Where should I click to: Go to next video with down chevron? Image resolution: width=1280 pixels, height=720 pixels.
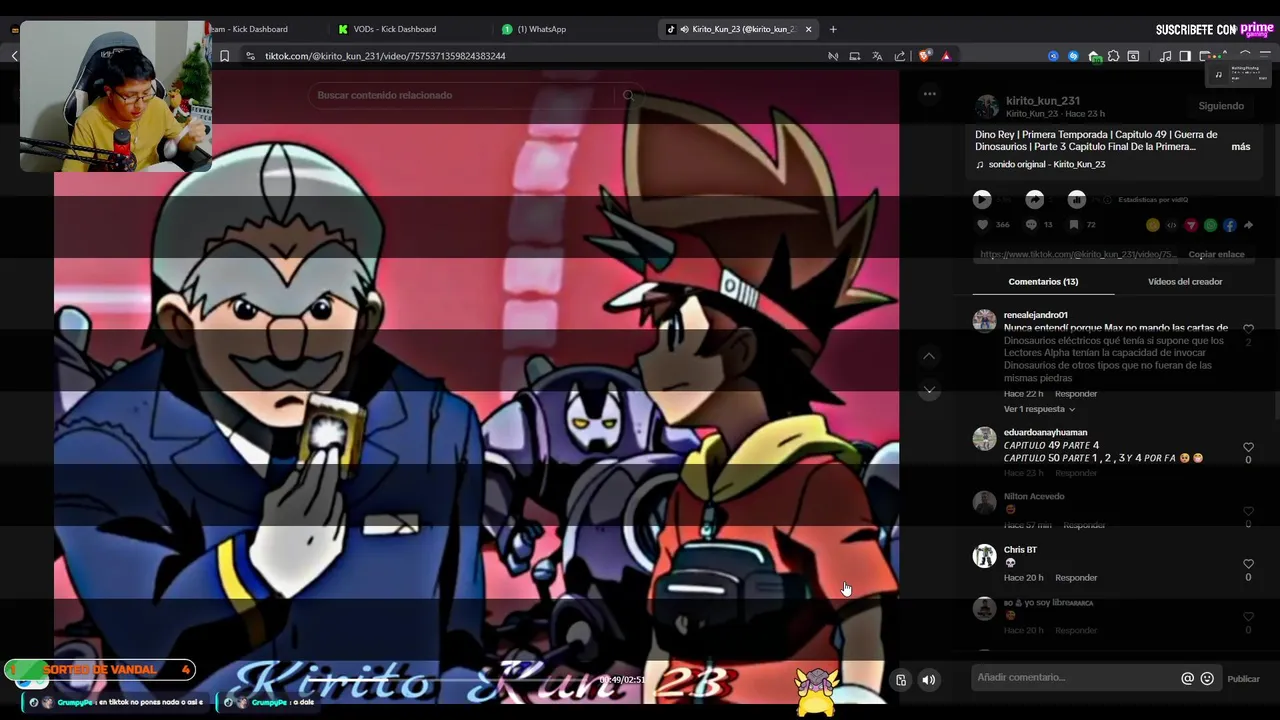click(x=929, y=390)
